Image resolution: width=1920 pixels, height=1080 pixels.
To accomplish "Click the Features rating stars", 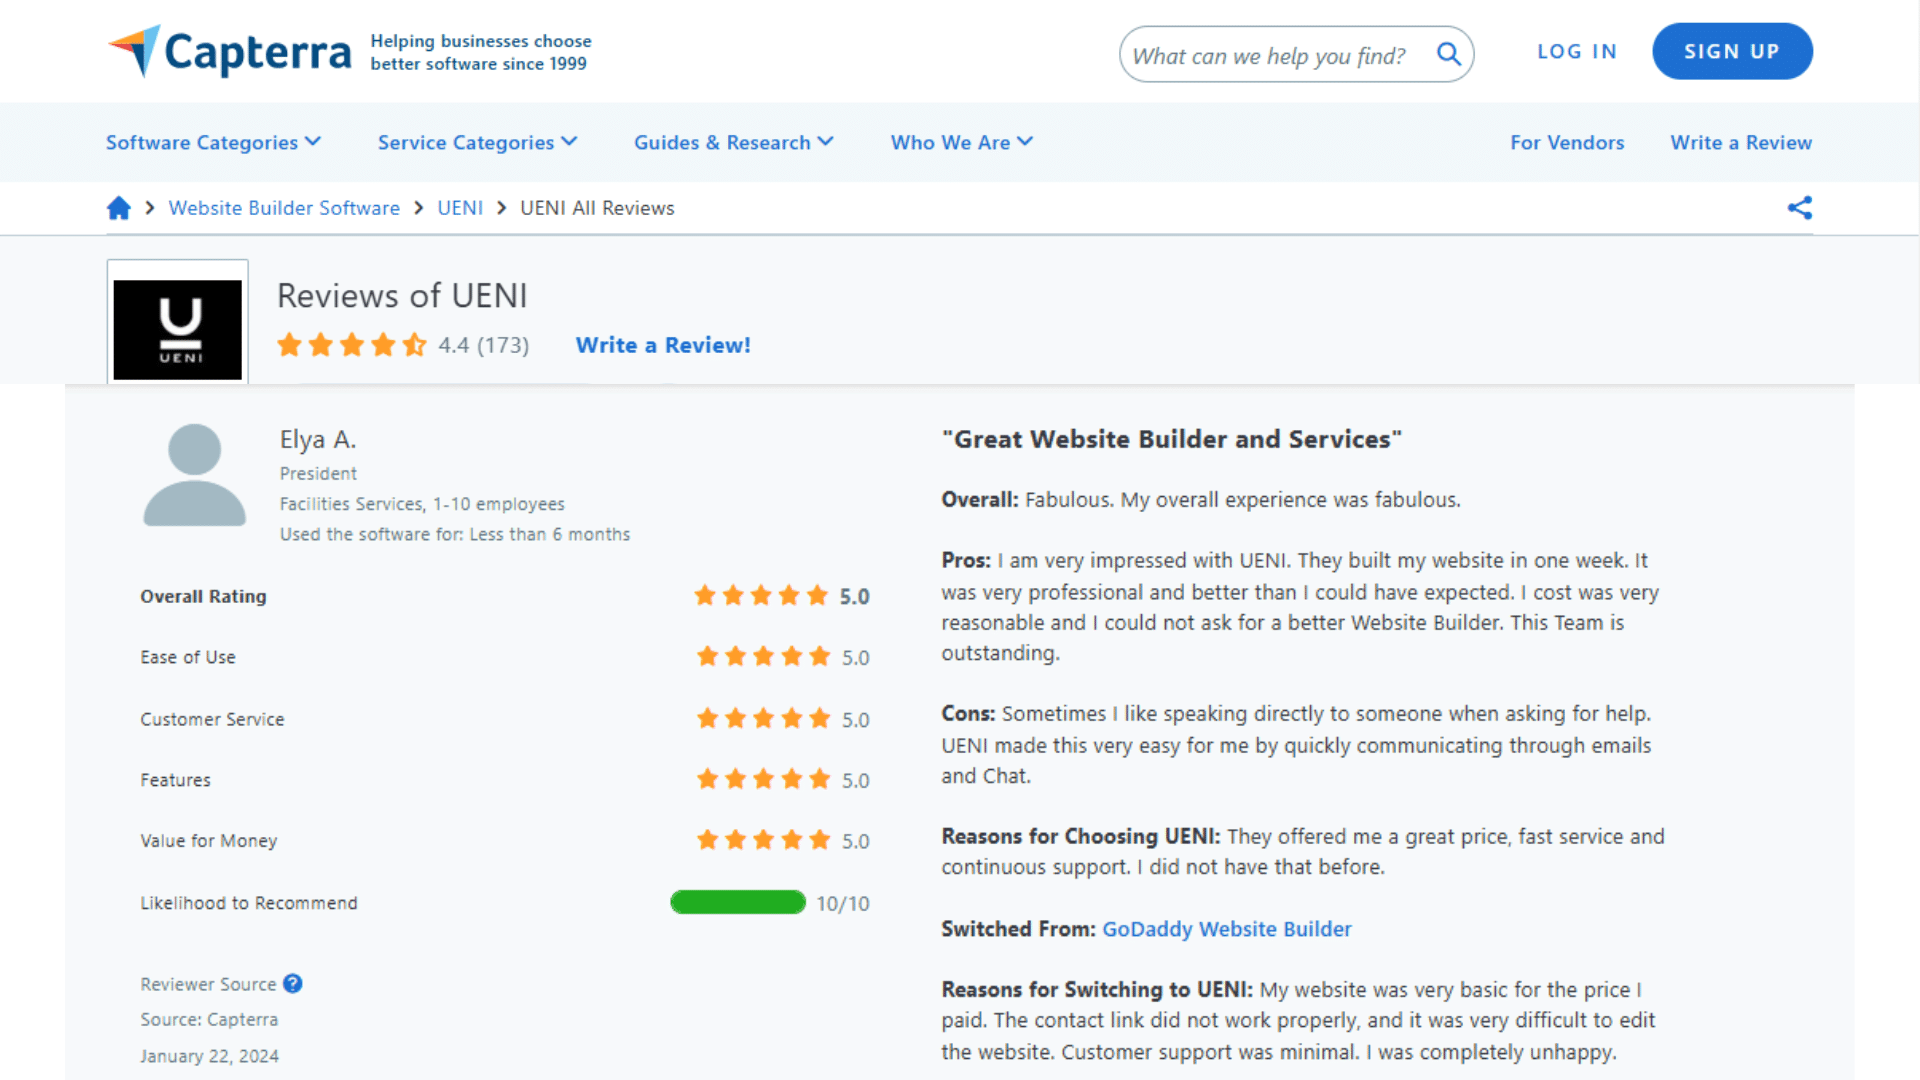I will (x=764, y=779).
